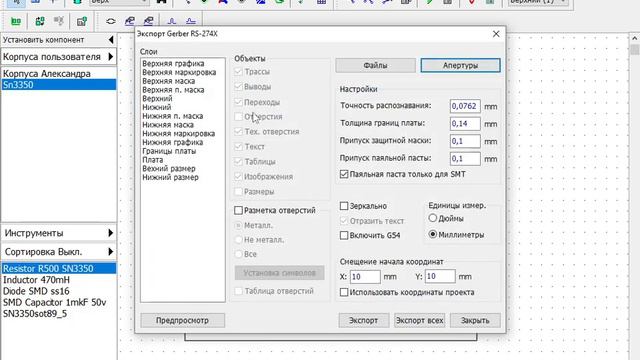Viewport: 640px width, 360px height.
Task: Click the Установка символов button
Action: point(280,273)
